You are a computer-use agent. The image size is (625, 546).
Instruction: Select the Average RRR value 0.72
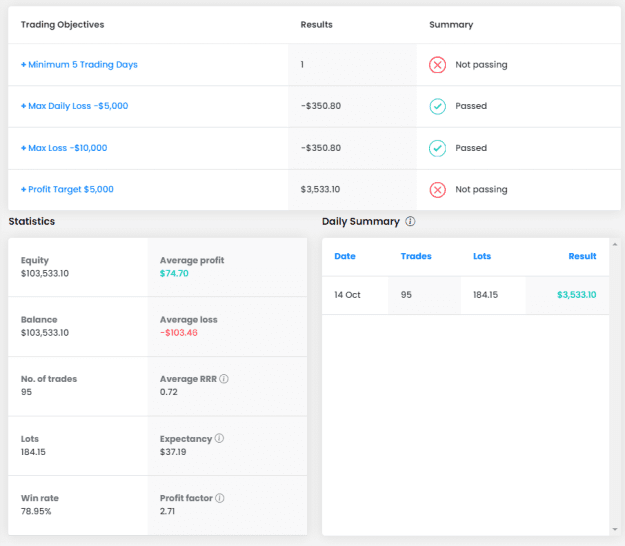[169, 392]
